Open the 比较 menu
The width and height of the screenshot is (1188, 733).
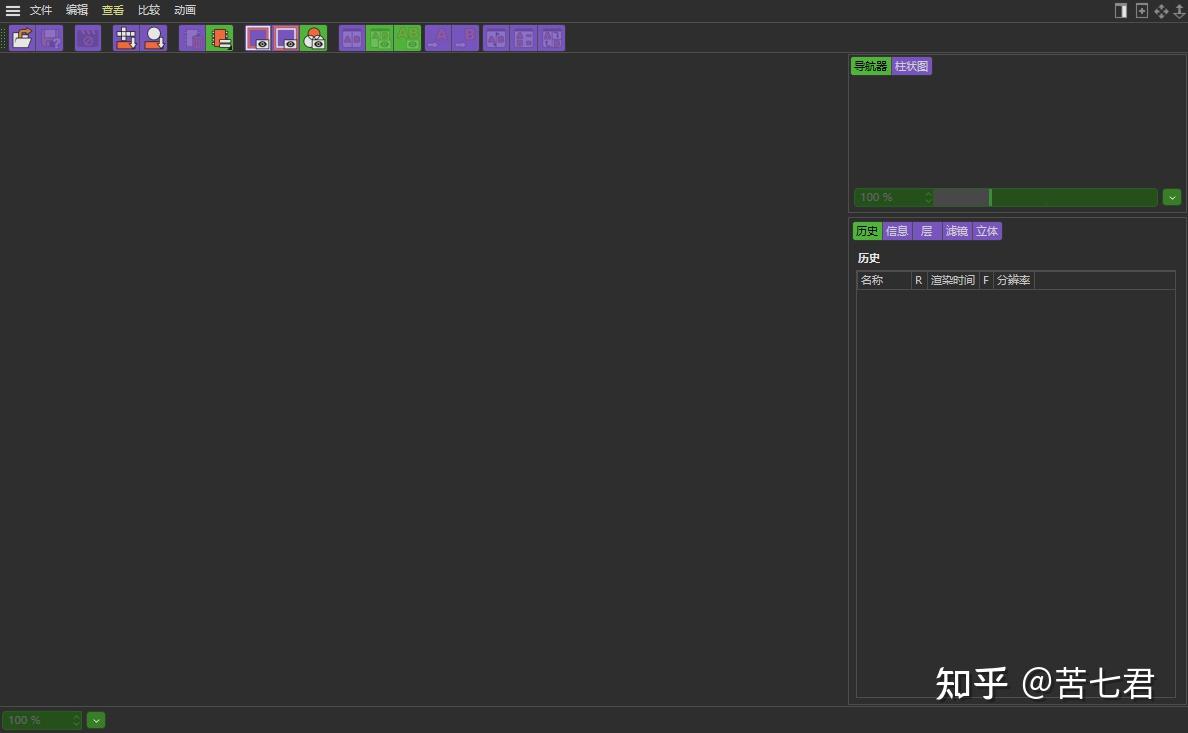(148, 10)
